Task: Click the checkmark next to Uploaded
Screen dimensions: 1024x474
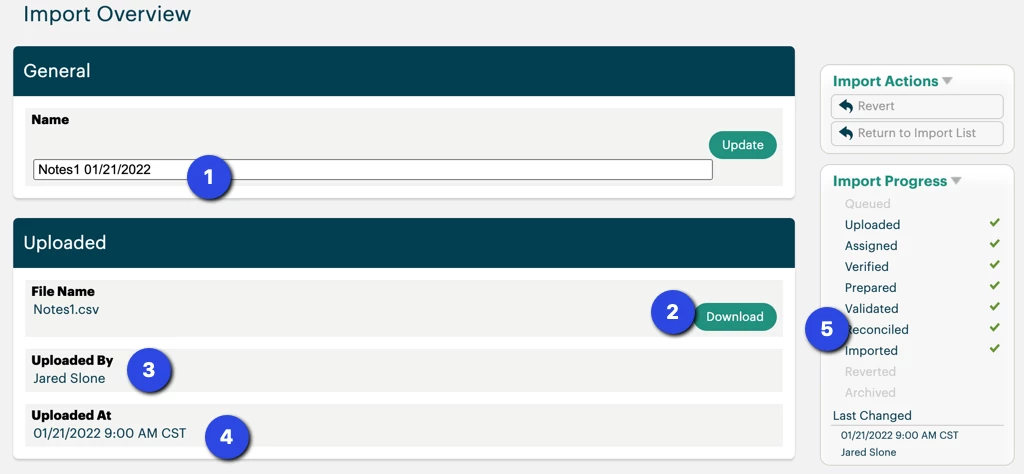Action: pyautogui.click(x=995, y=223)
